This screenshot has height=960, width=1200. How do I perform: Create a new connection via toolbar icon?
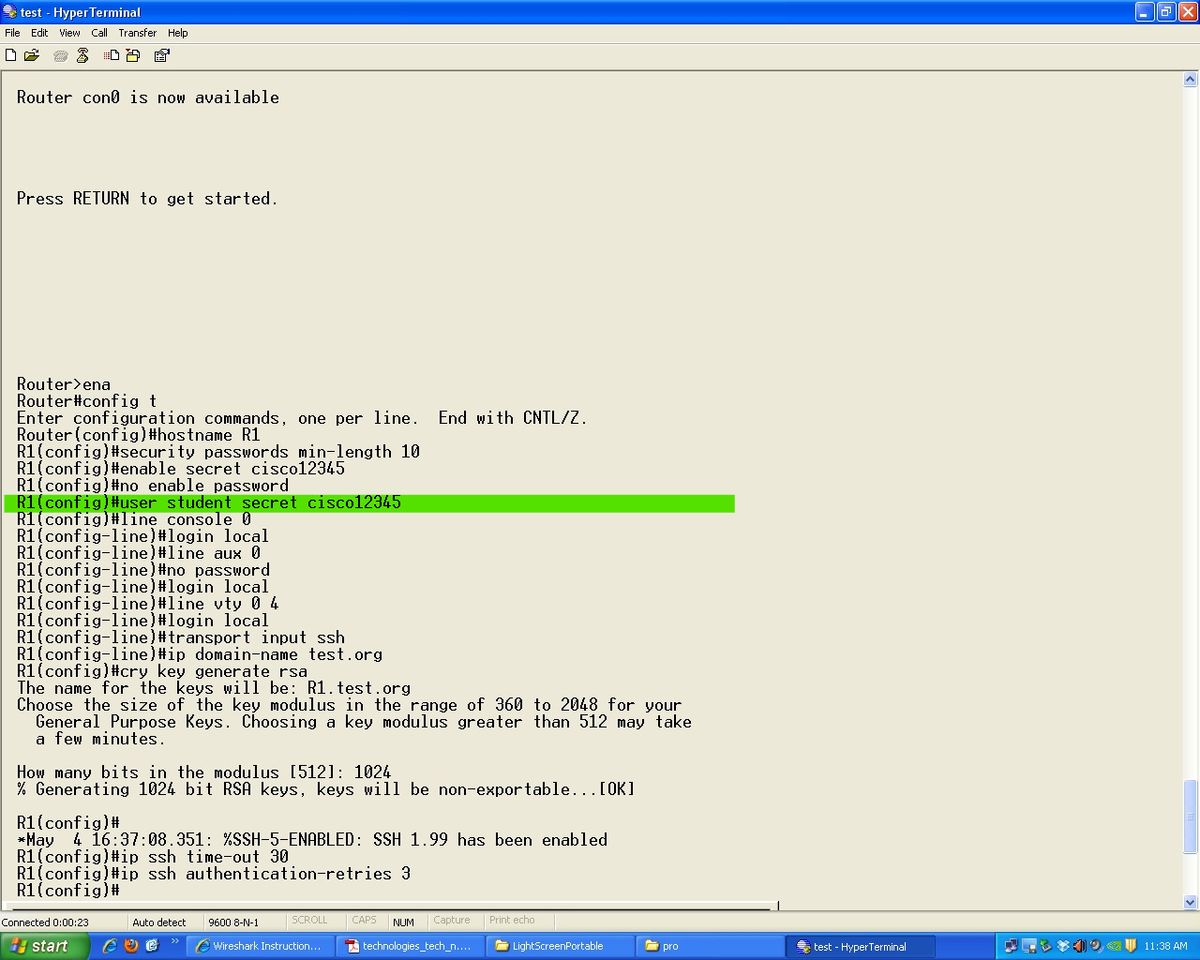pos(11,55)
